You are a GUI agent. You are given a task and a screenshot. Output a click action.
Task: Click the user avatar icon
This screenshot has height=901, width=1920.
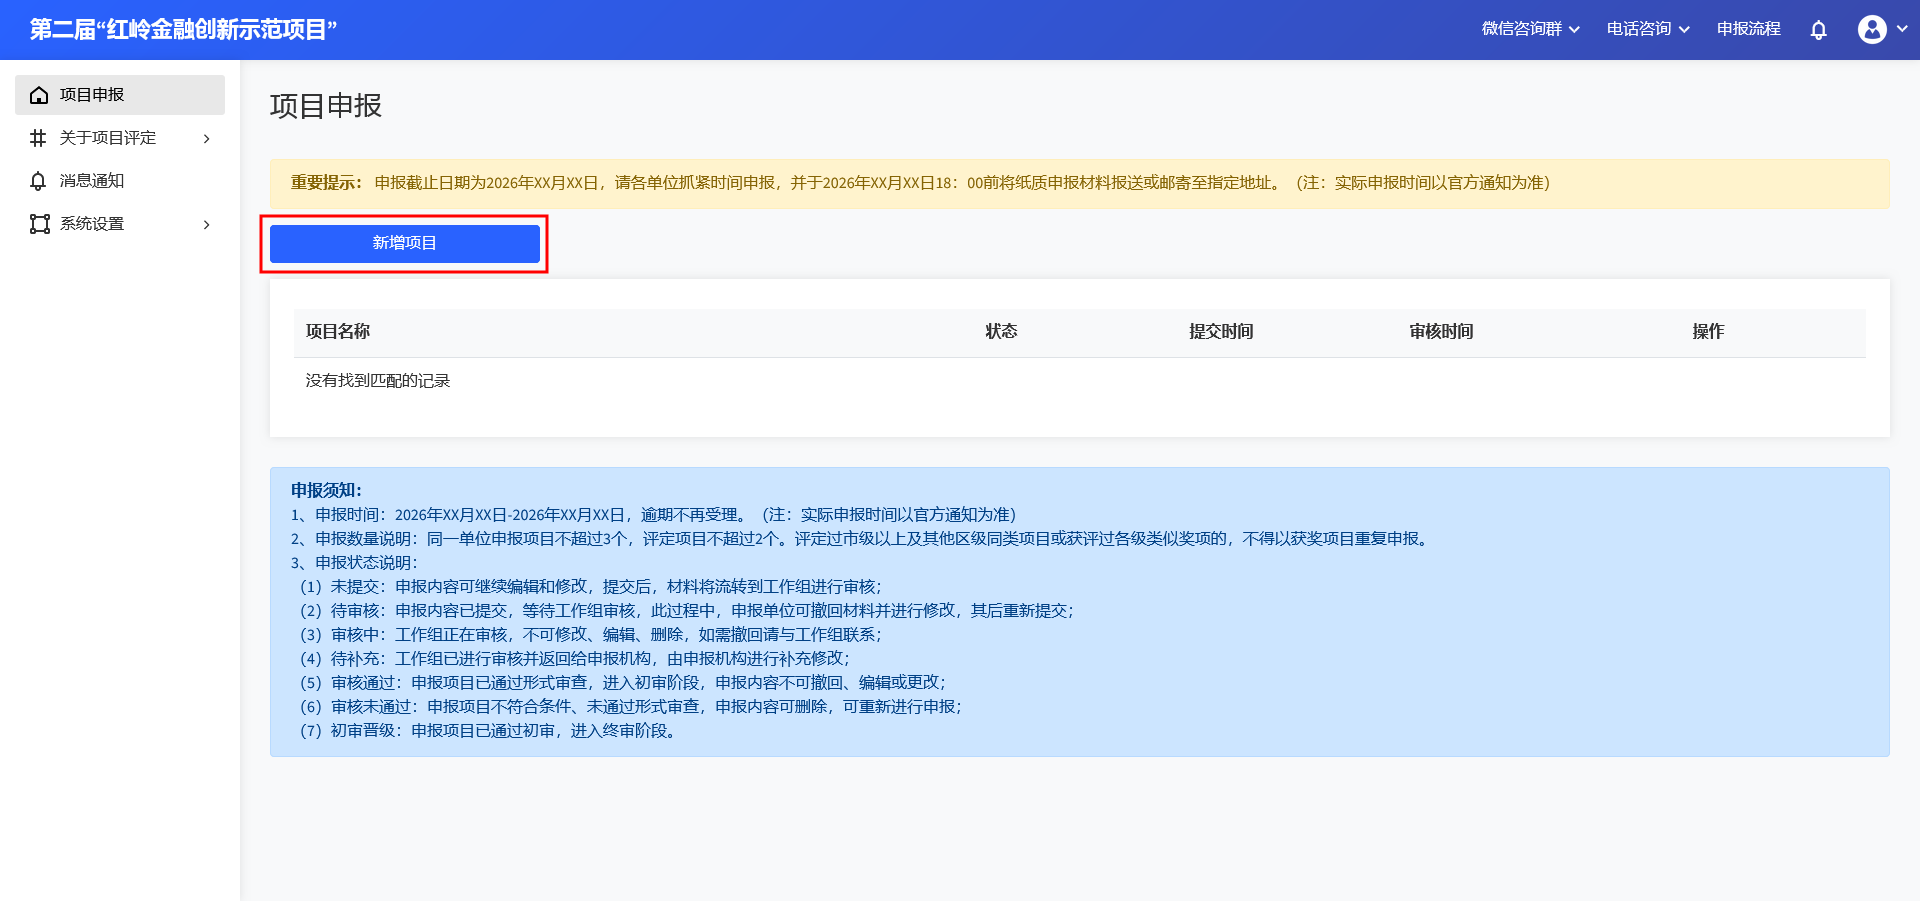pyautogui.click(x=1872, y=30)
